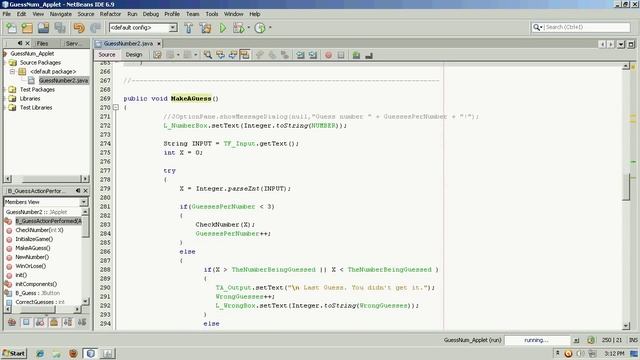Click Find Next Occurrence editor icon
The height and width of the screenshot is (360, 640).
pyautogui.click(x=233, y=55)
